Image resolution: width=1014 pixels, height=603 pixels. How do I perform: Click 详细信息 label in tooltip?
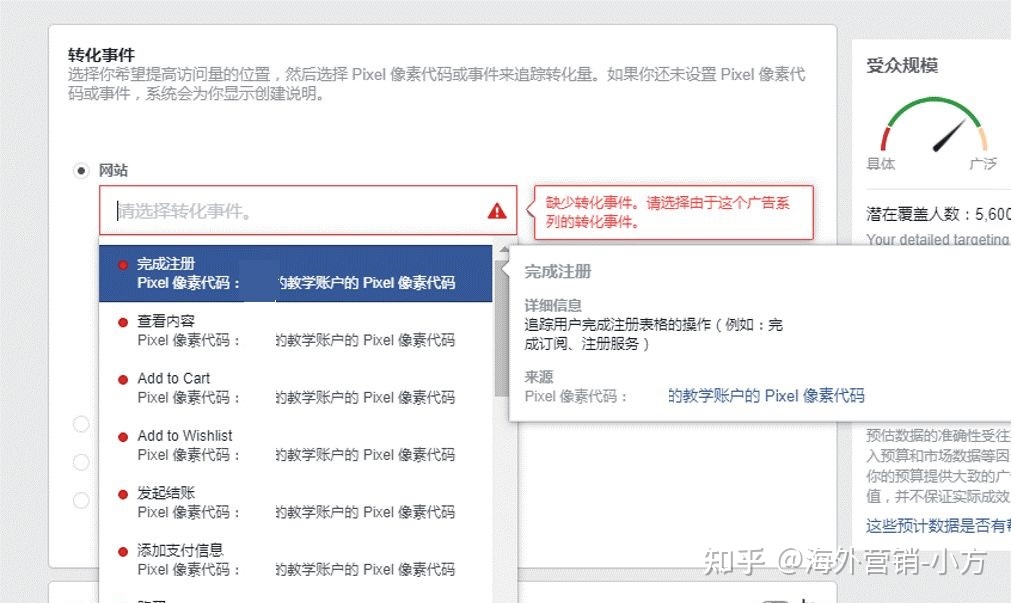pos(553,305)
